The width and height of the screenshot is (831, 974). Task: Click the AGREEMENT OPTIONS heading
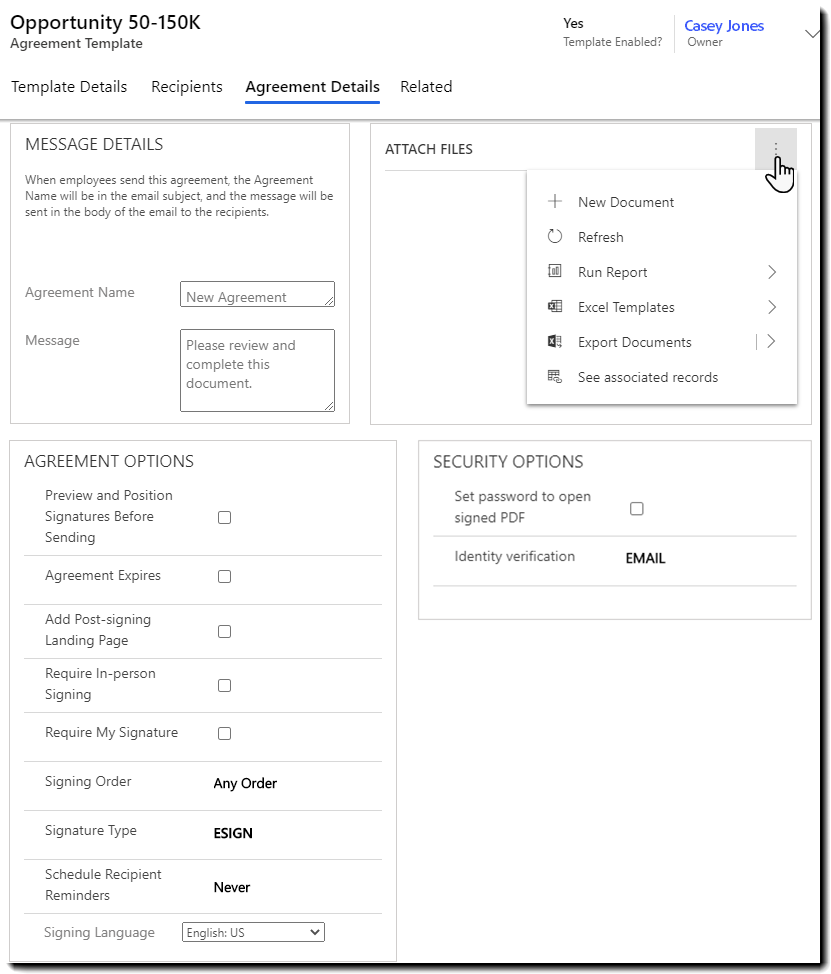(109, 461)
